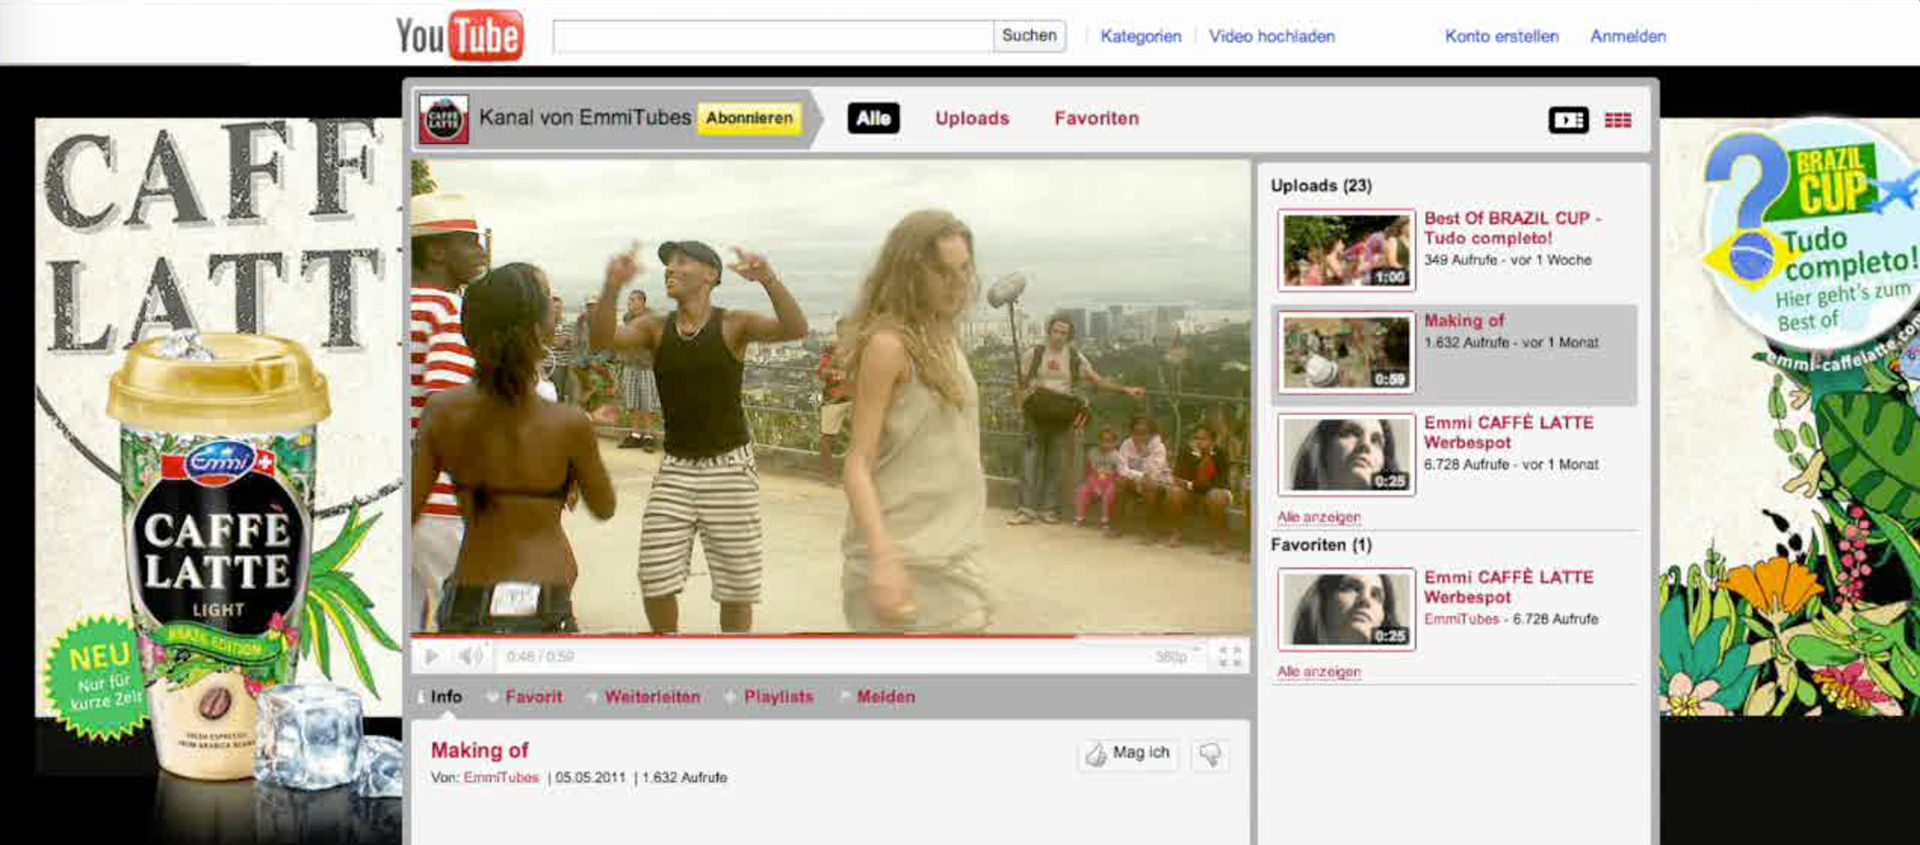Click the Uploads (23) section heading
This screenshot has width=1920, height=845.
coord(1321,186)
